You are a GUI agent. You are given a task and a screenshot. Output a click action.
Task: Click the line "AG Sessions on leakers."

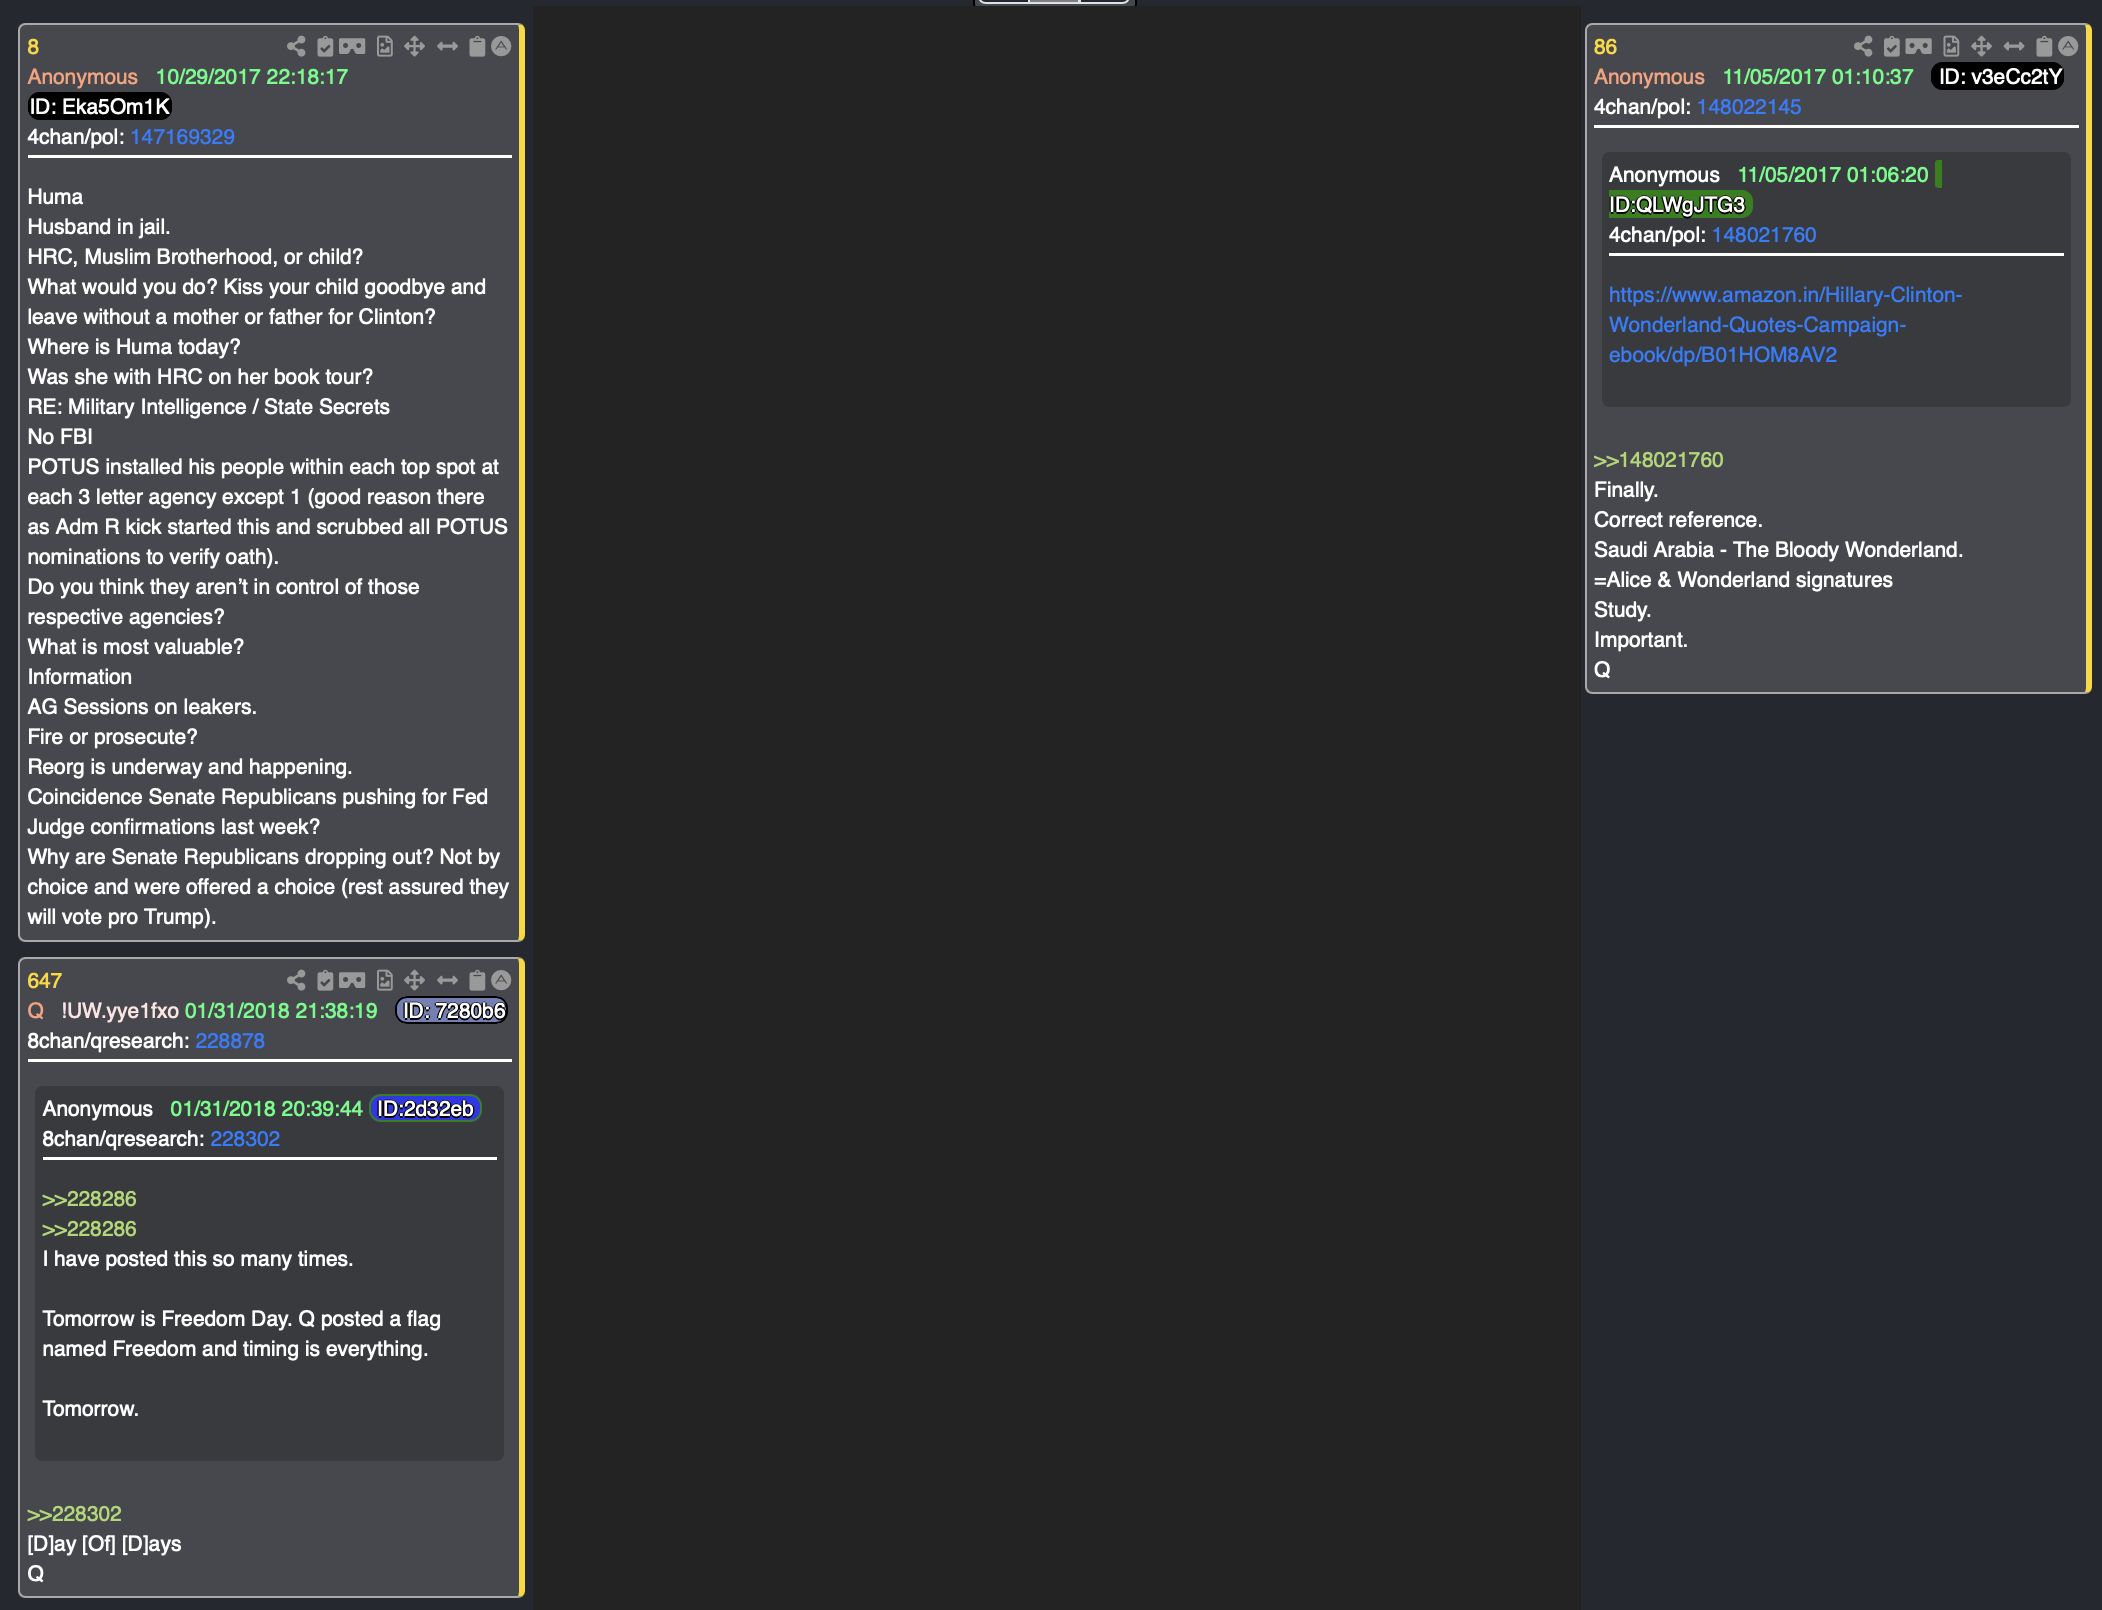(x=142, y=707)
